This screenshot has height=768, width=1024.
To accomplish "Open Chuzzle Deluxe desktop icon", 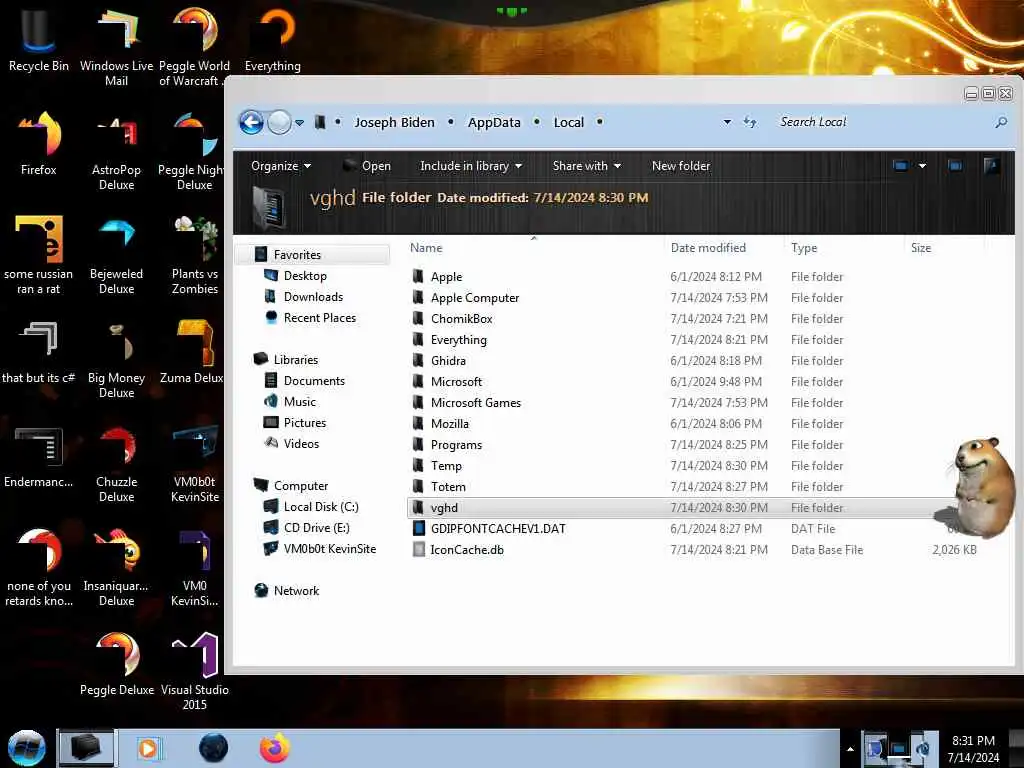I will [116, 464].
